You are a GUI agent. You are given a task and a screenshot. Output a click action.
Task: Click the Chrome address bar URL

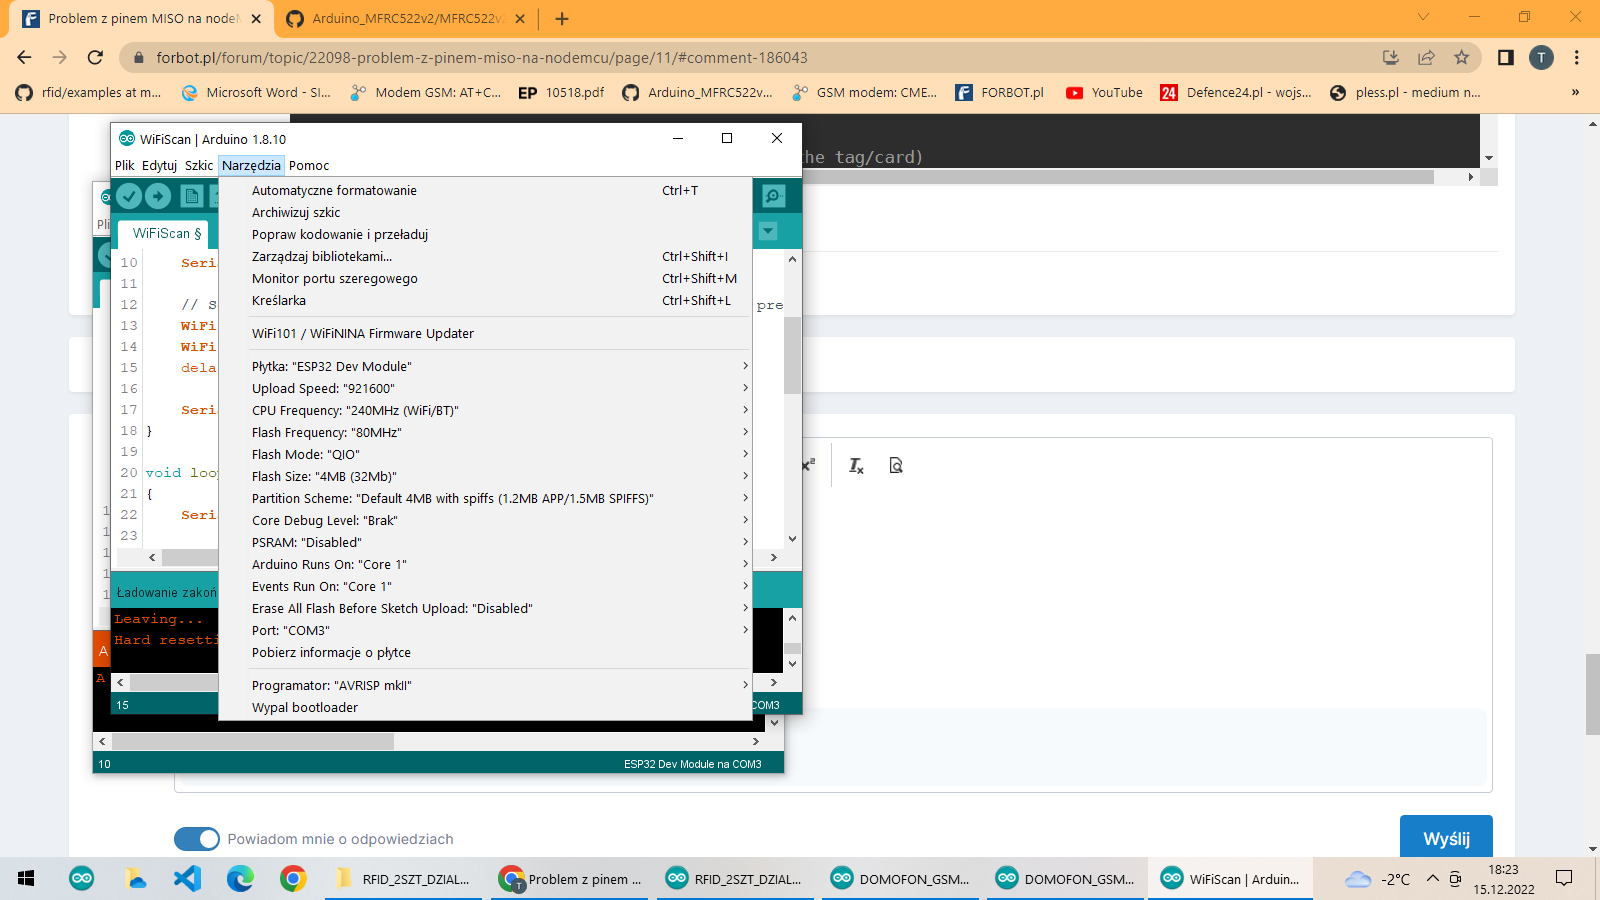tap(481, 58)
